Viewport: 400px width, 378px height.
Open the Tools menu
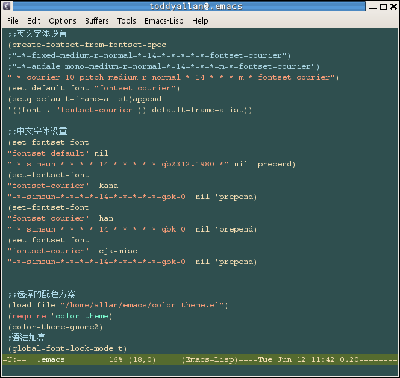click(126, 21)
